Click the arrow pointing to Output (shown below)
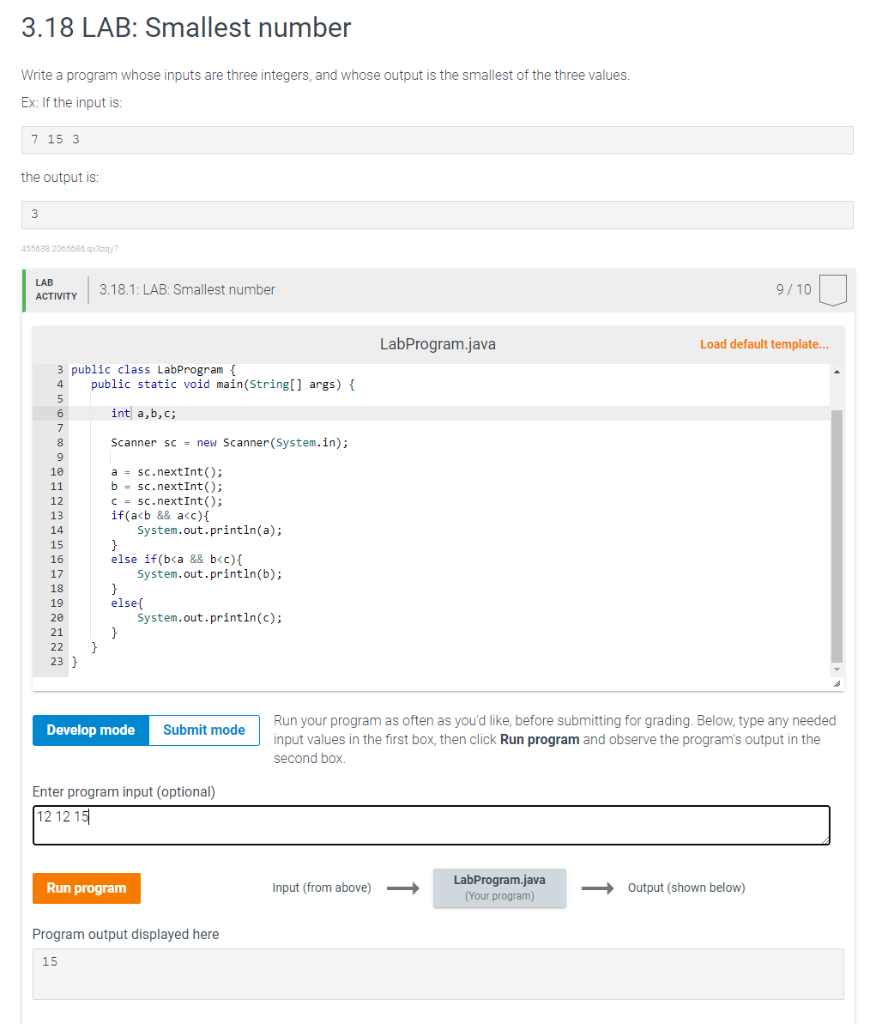Viewport: 888px width, 1024px height. pyautogui.click(x=599, y=887)
